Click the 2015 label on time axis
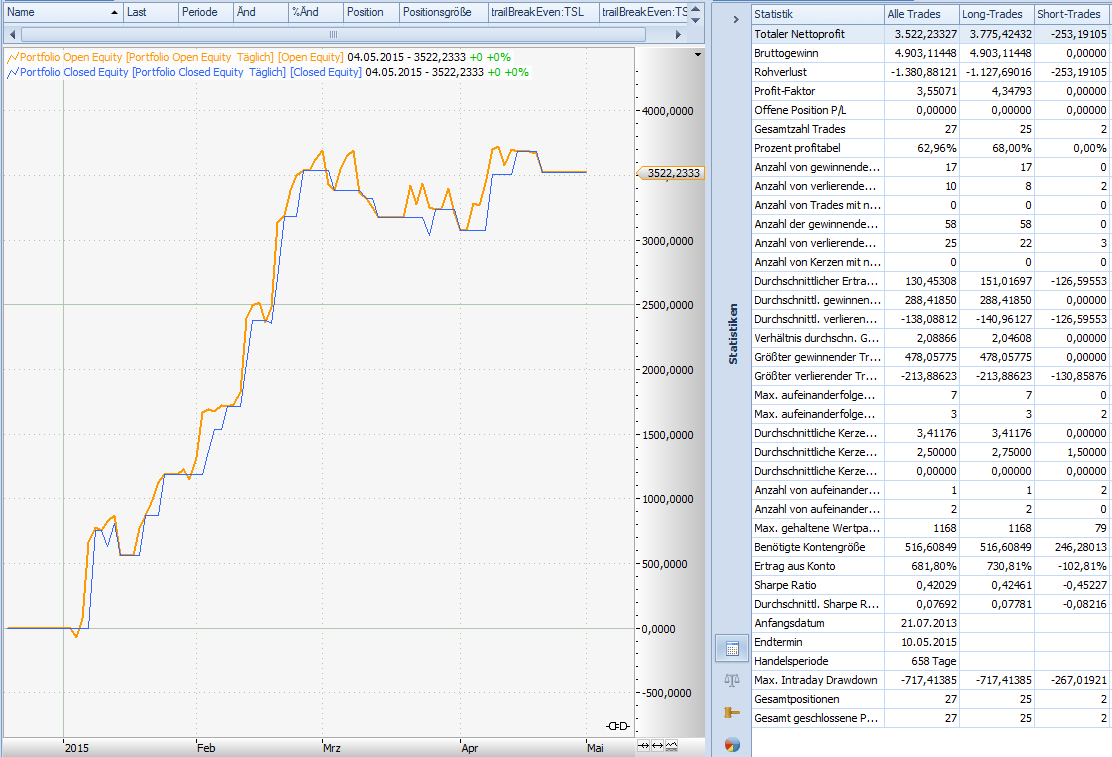 [x=77, y=748]
